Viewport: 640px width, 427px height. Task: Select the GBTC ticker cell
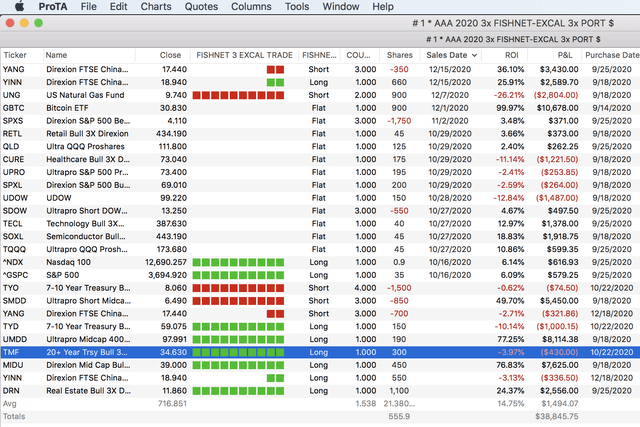tap(13, 108)
